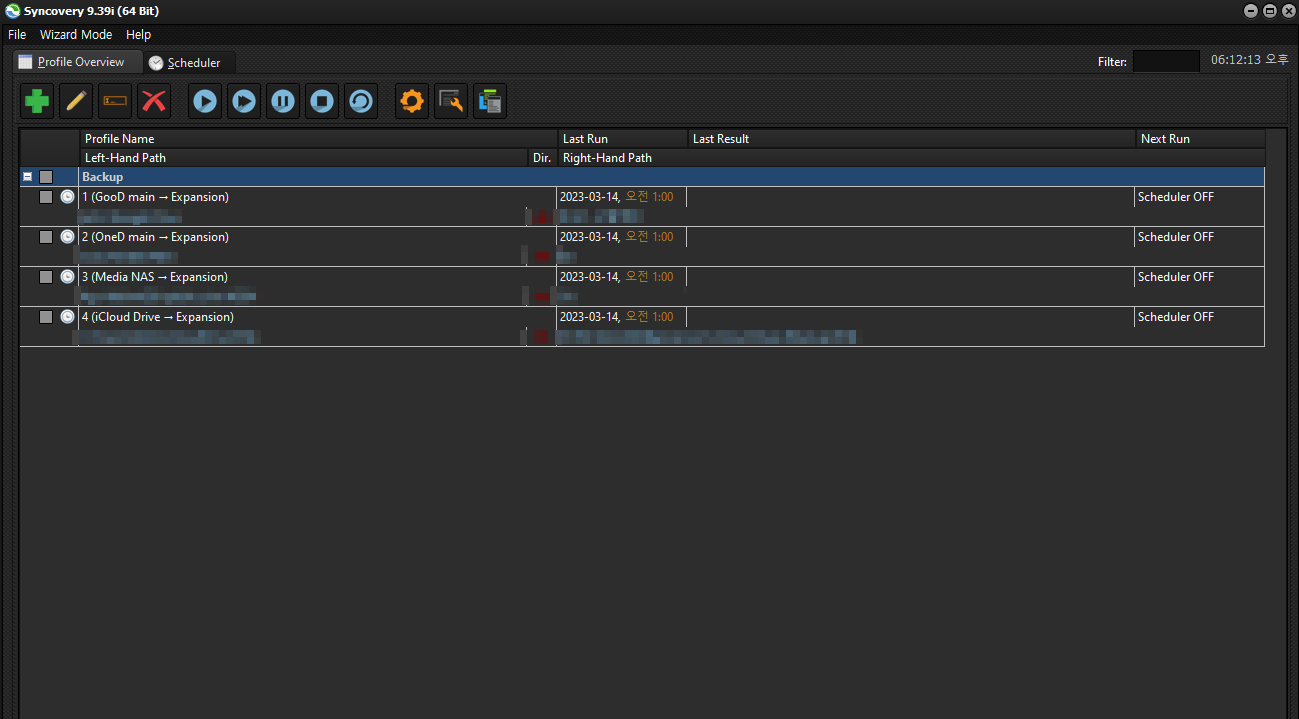Minimize the Syncovery window
Screen dimensions: 1299x719
(x=1250, y=11)
